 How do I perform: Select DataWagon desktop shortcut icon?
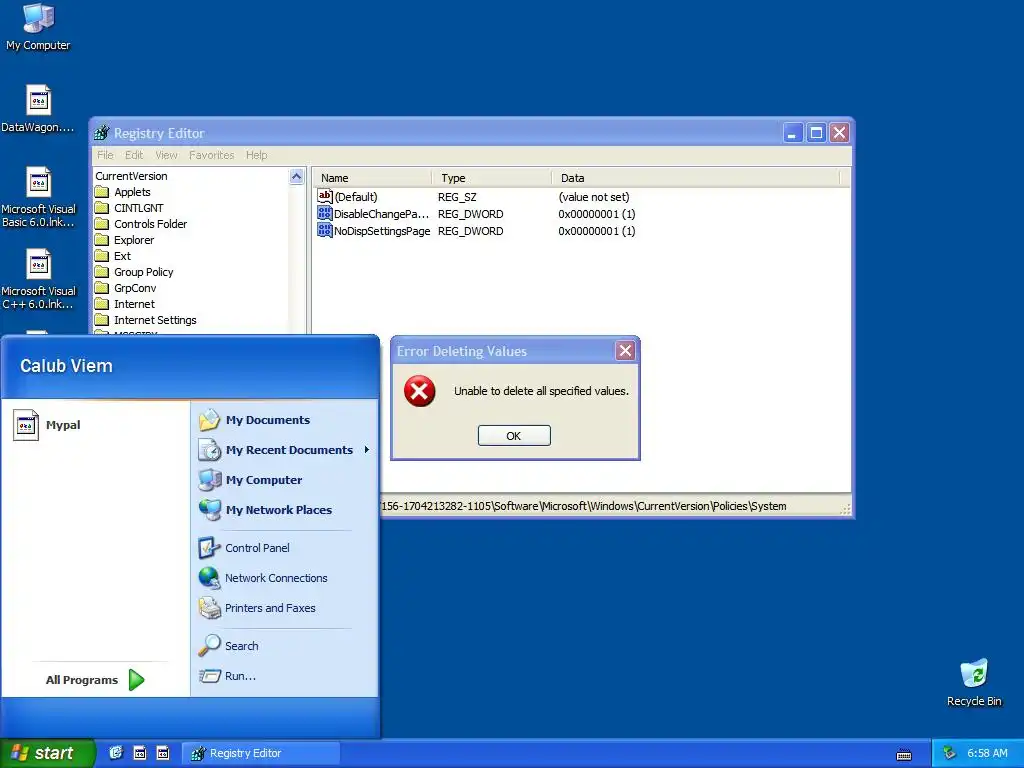(38, 101)
